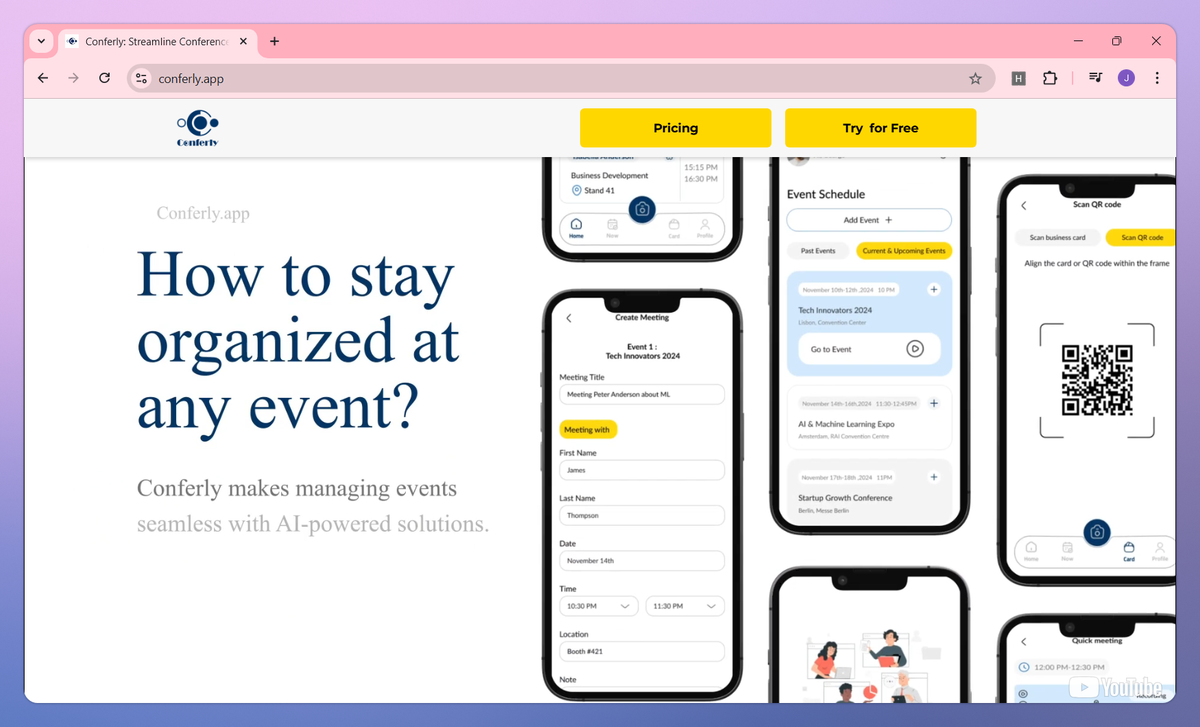Click the Meeting Title input field
Image resolution: width=1200 pixels, height=727 pixels.
click(642, 394)
